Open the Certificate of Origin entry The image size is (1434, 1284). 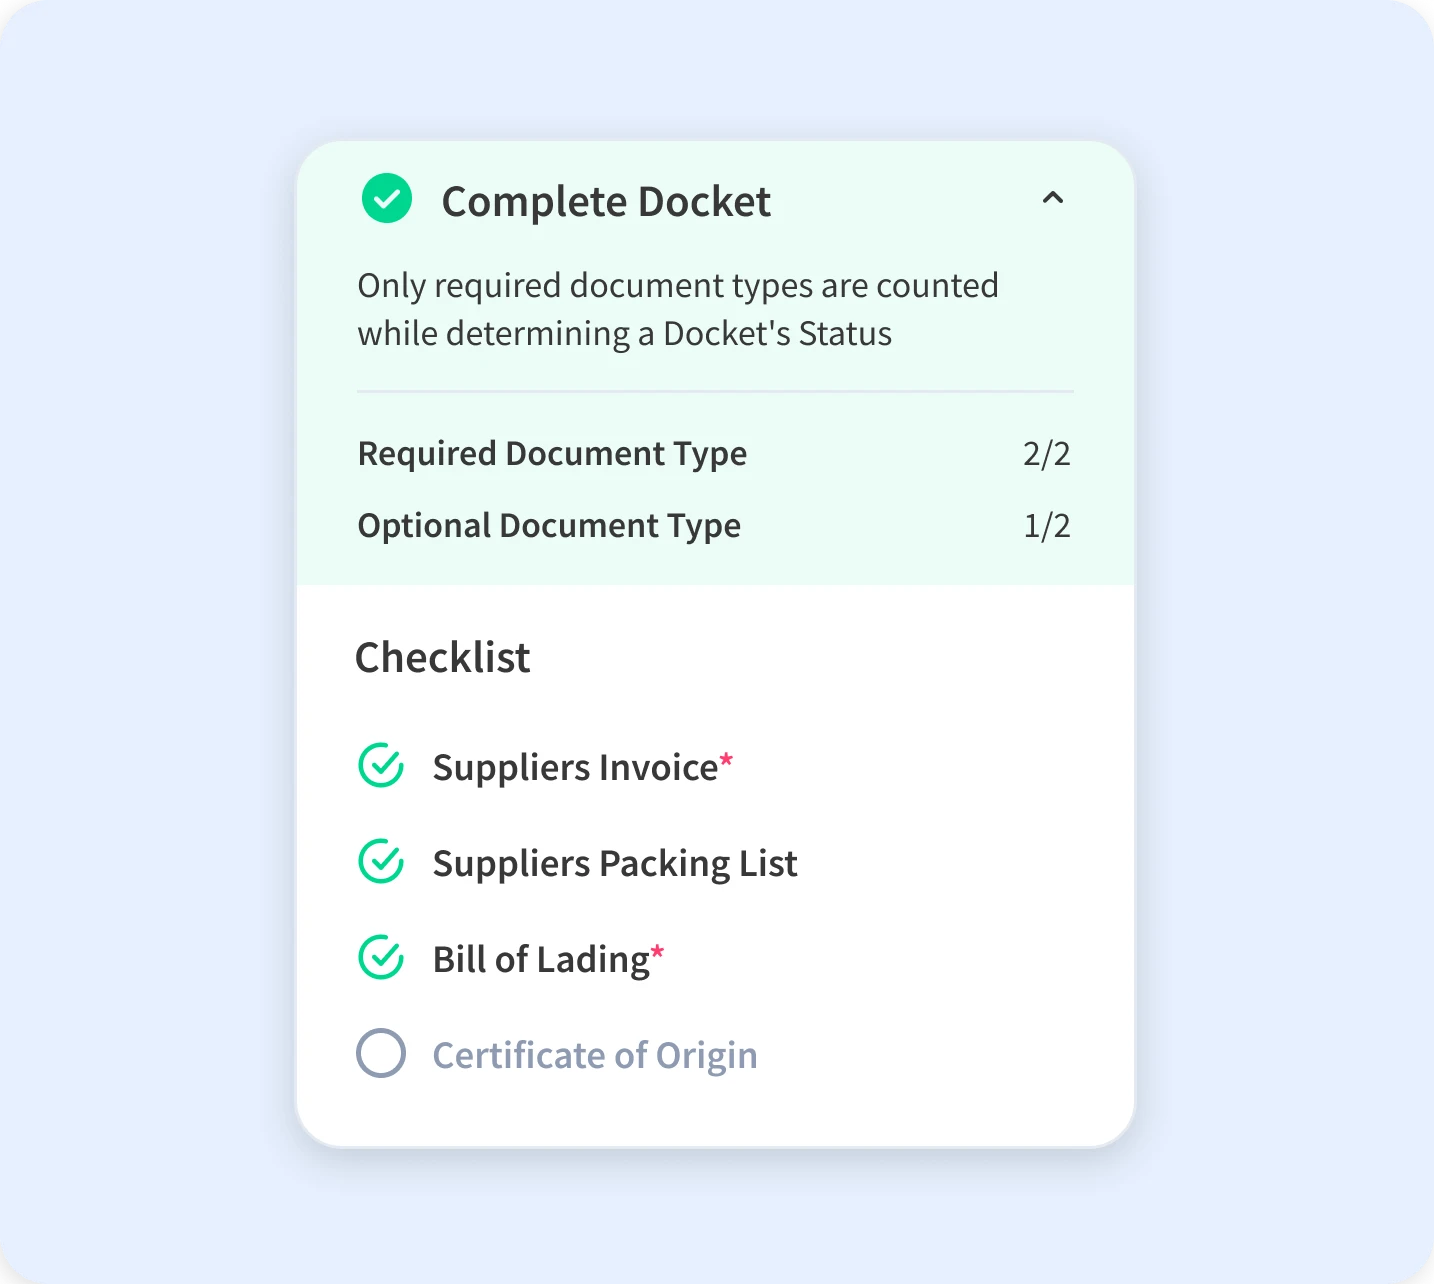pos(595,1053)
